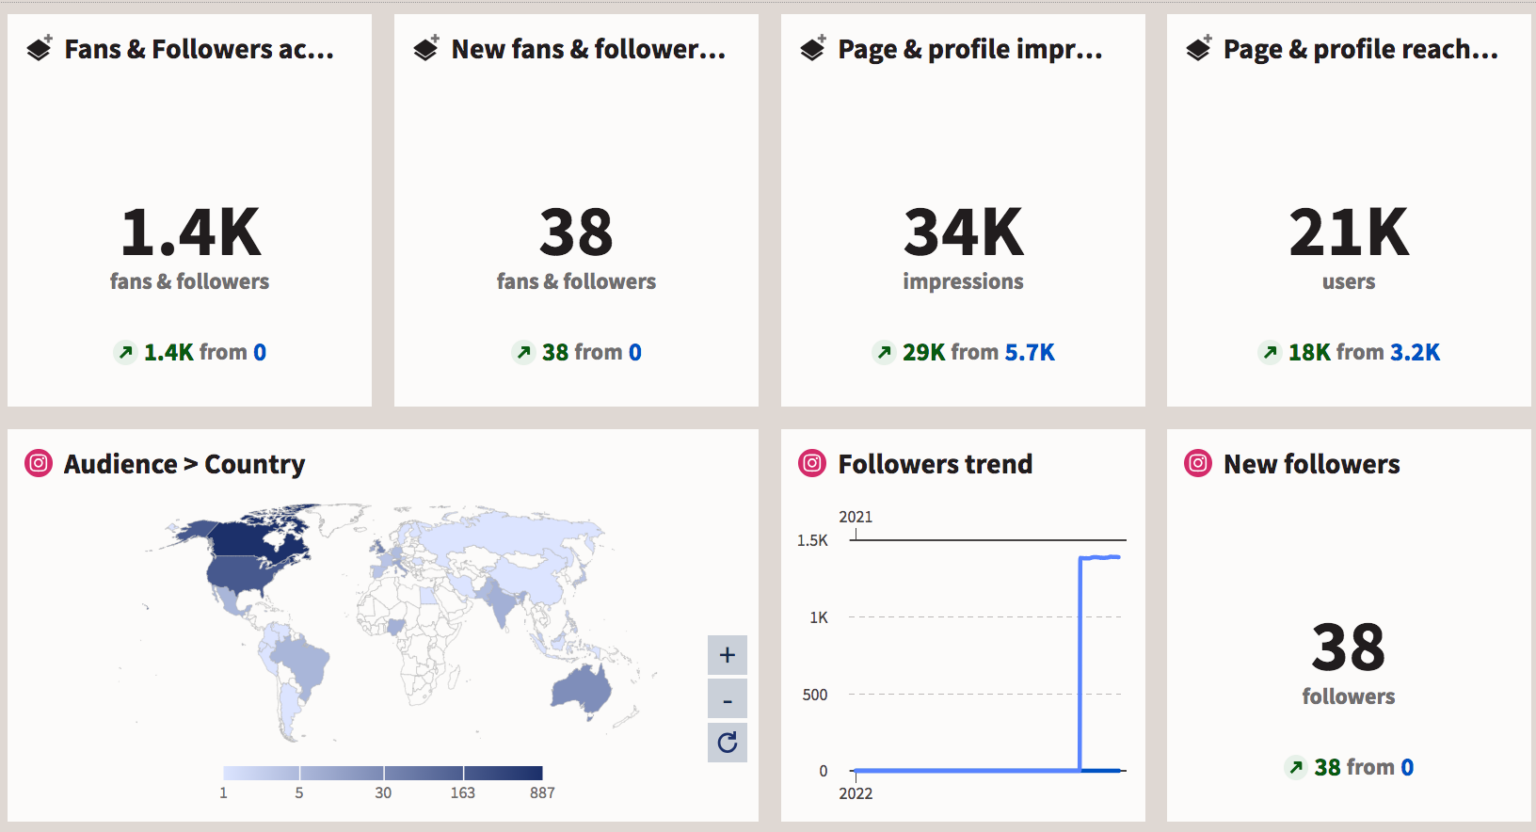Click the green up-arrow beside 18K
This screenshot has height=832, width=1536.
coord(1270,352)
